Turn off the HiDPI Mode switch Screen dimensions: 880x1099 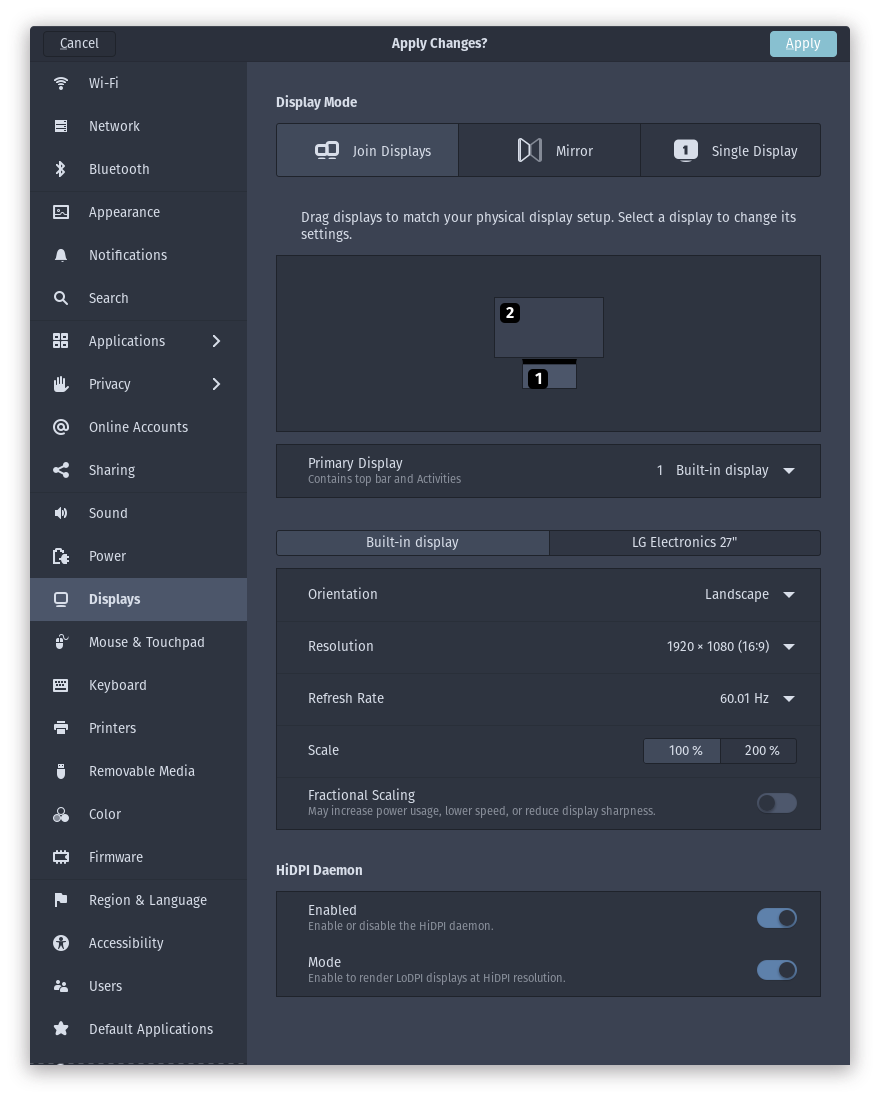pyautogui.click(x=777, y=970)
